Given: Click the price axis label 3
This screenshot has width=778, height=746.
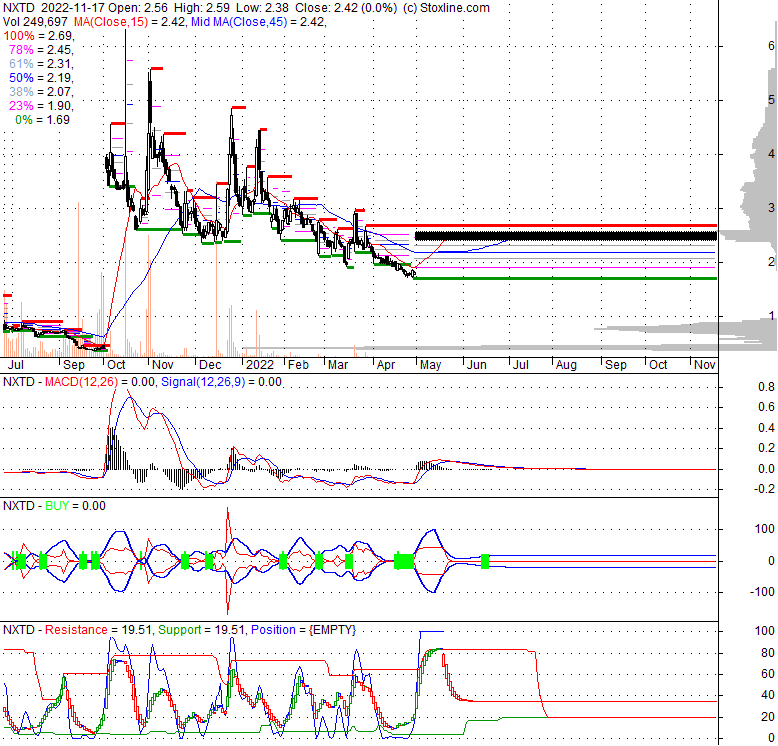Looking at the screenshot, I should tap(771, 208).
